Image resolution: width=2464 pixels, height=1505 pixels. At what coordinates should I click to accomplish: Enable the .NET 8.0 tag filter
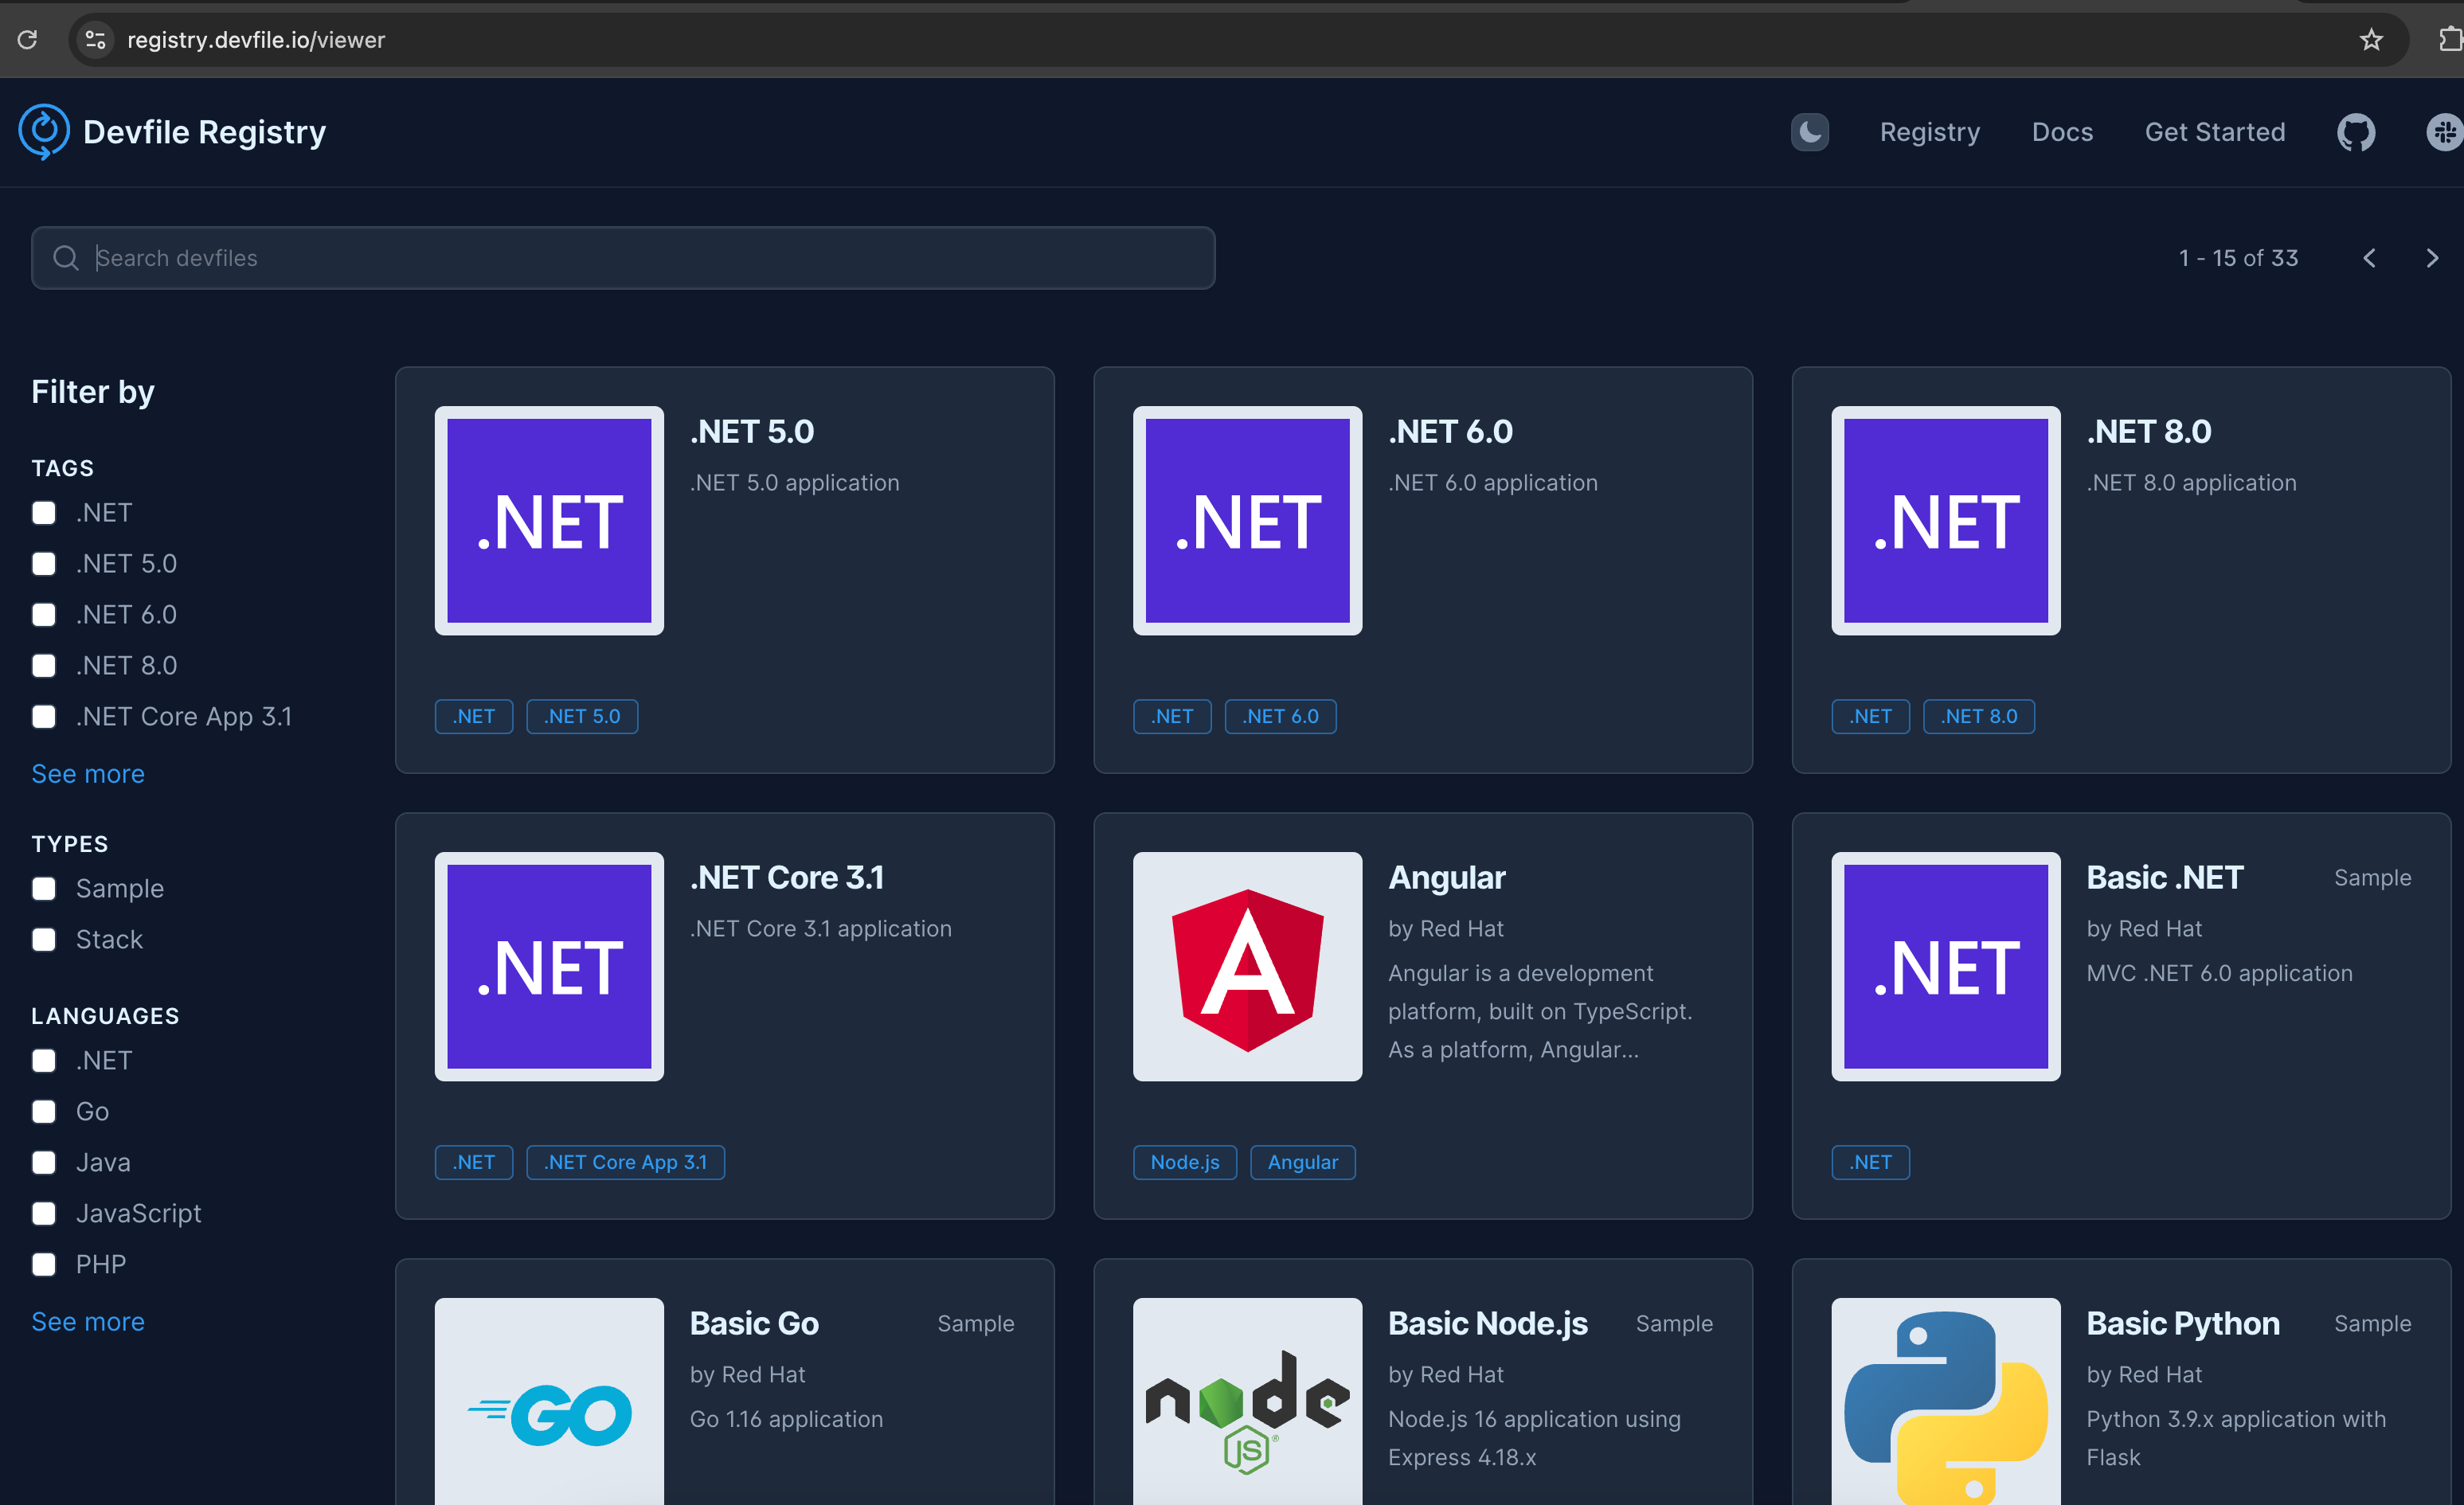(x=44, y=666)
